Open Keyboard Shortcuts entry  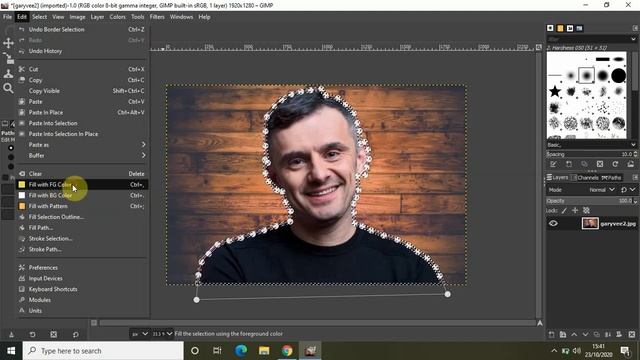(82, 289)
